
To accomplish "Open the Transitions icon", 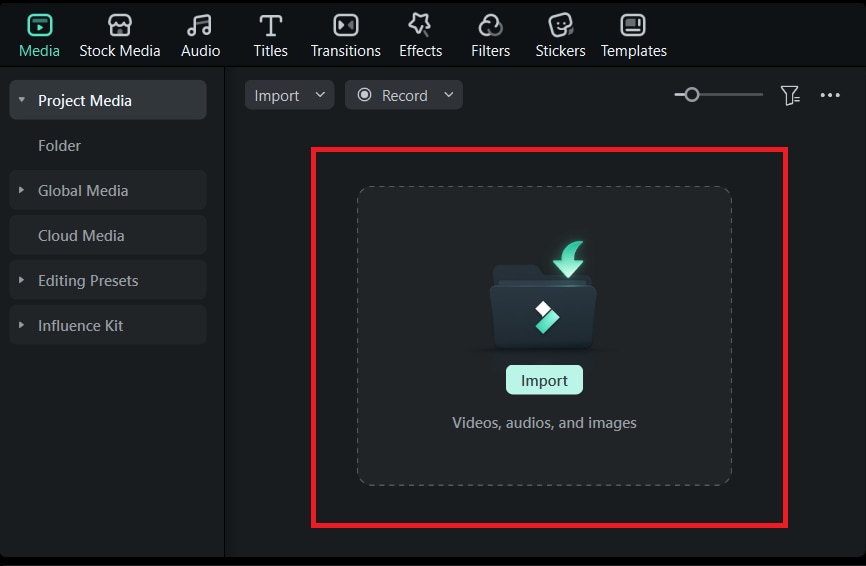I will (346, 25).
